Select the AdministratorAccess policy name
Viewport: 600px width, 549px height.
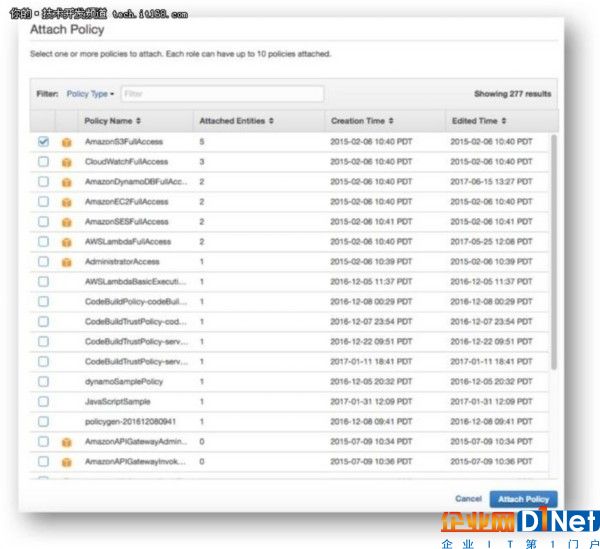pos(122,262)
